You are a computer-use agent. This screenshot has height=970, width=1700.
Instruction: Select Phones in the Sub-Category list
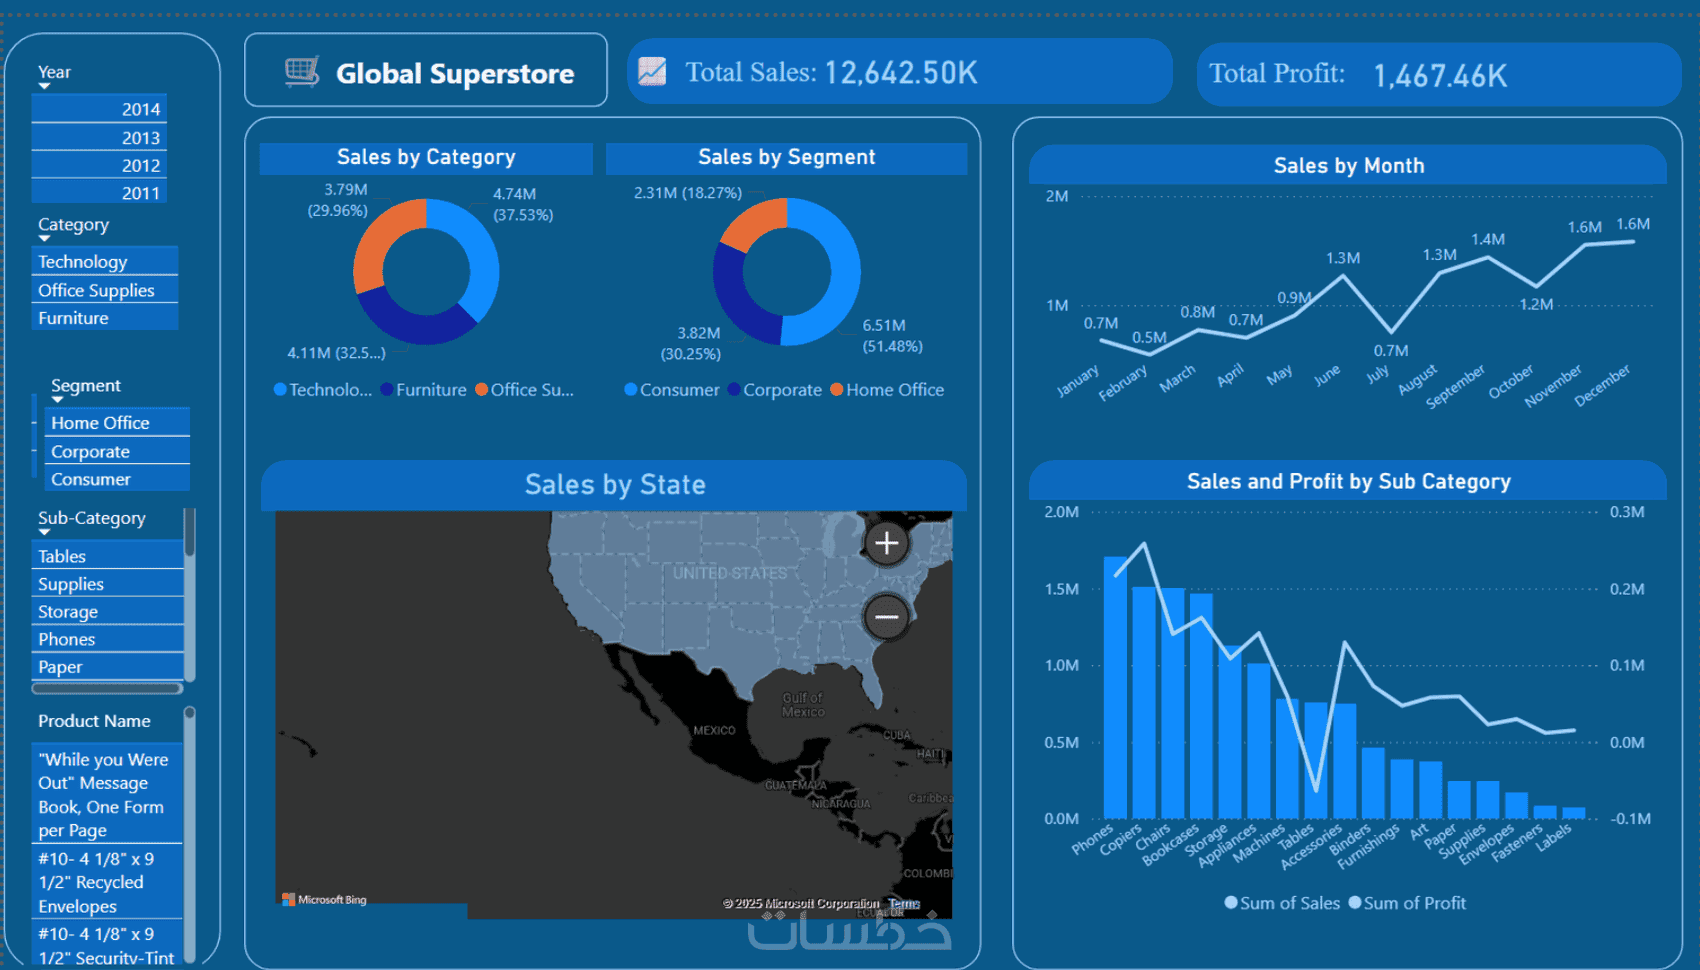[x=107, y=639]
